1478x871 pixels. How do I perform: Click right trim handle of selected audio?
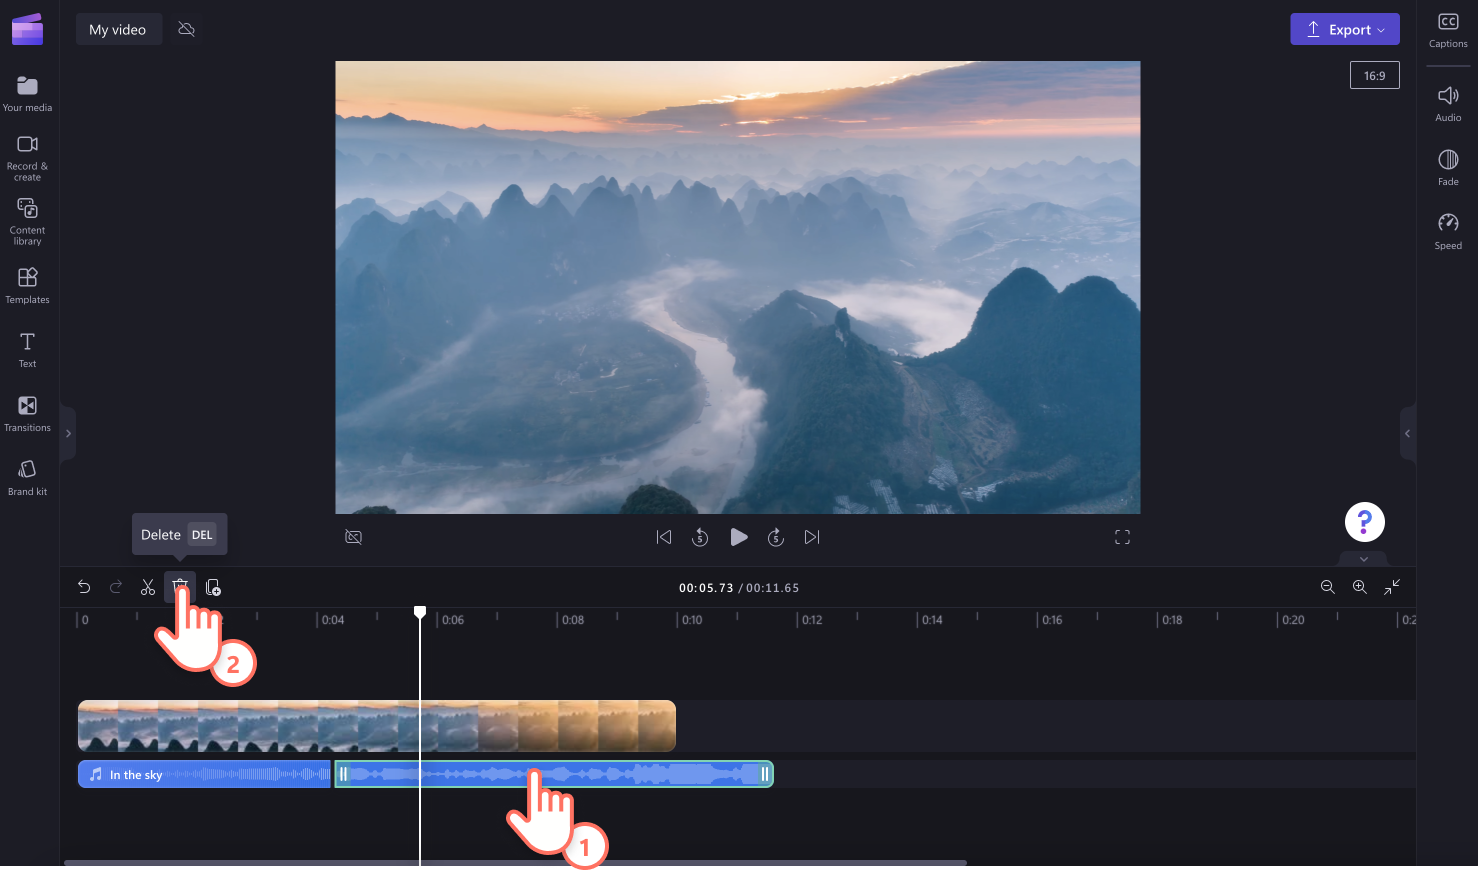click(x=765, y=774)
